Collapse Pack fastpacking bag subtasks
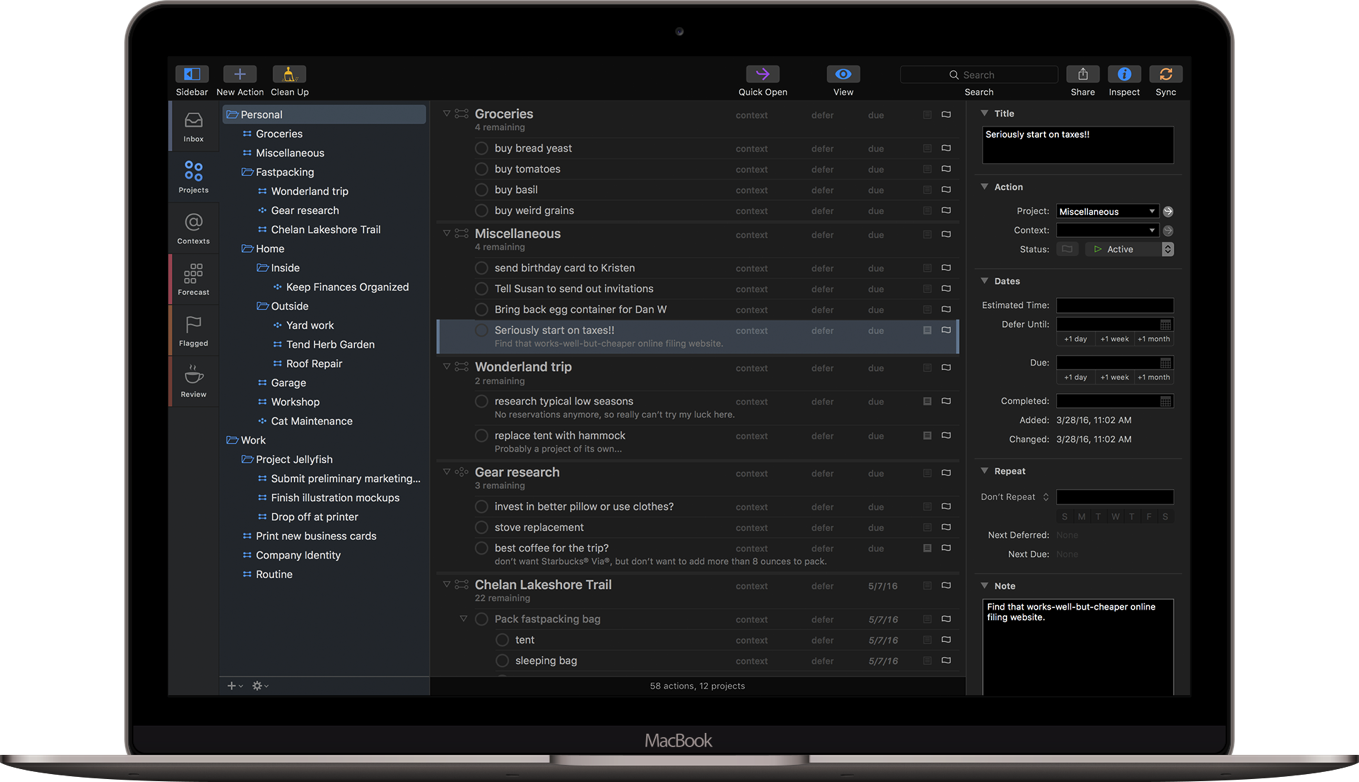1359x782 pixels. click(x=463, y=619)
